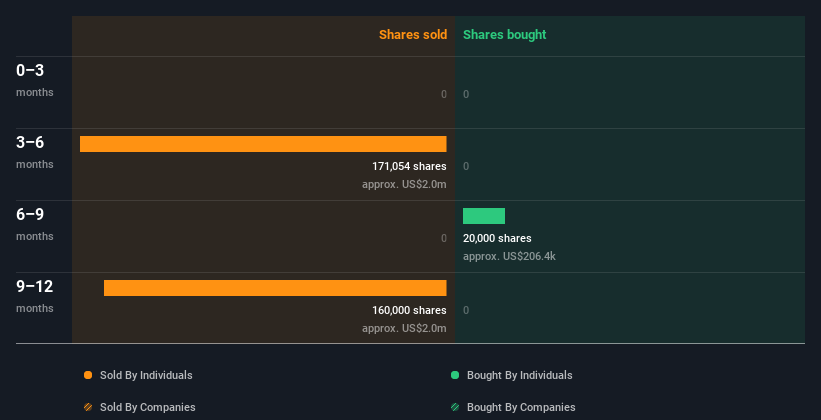This screenshot has height=420, width=821.
Task: Click the 0–3 months row label
Action: click(35, 80)
